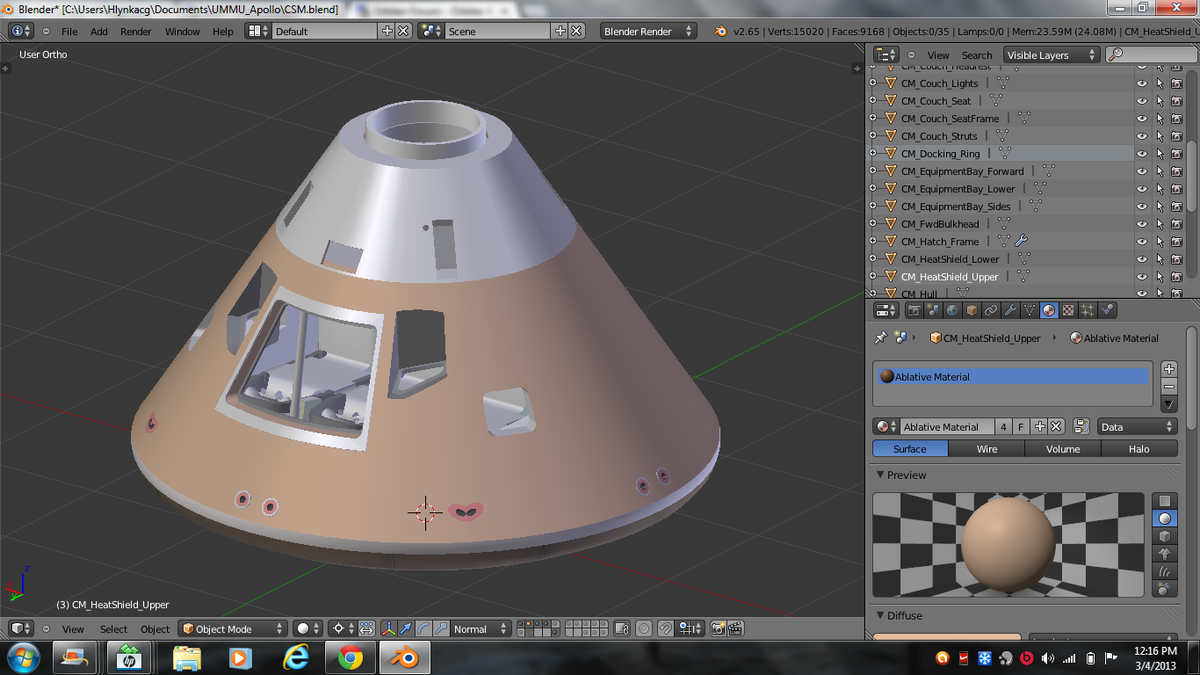Screen dimensions: 1200x675
Task: Remove the material slot with the minus button
Action: pos(1169,386)
